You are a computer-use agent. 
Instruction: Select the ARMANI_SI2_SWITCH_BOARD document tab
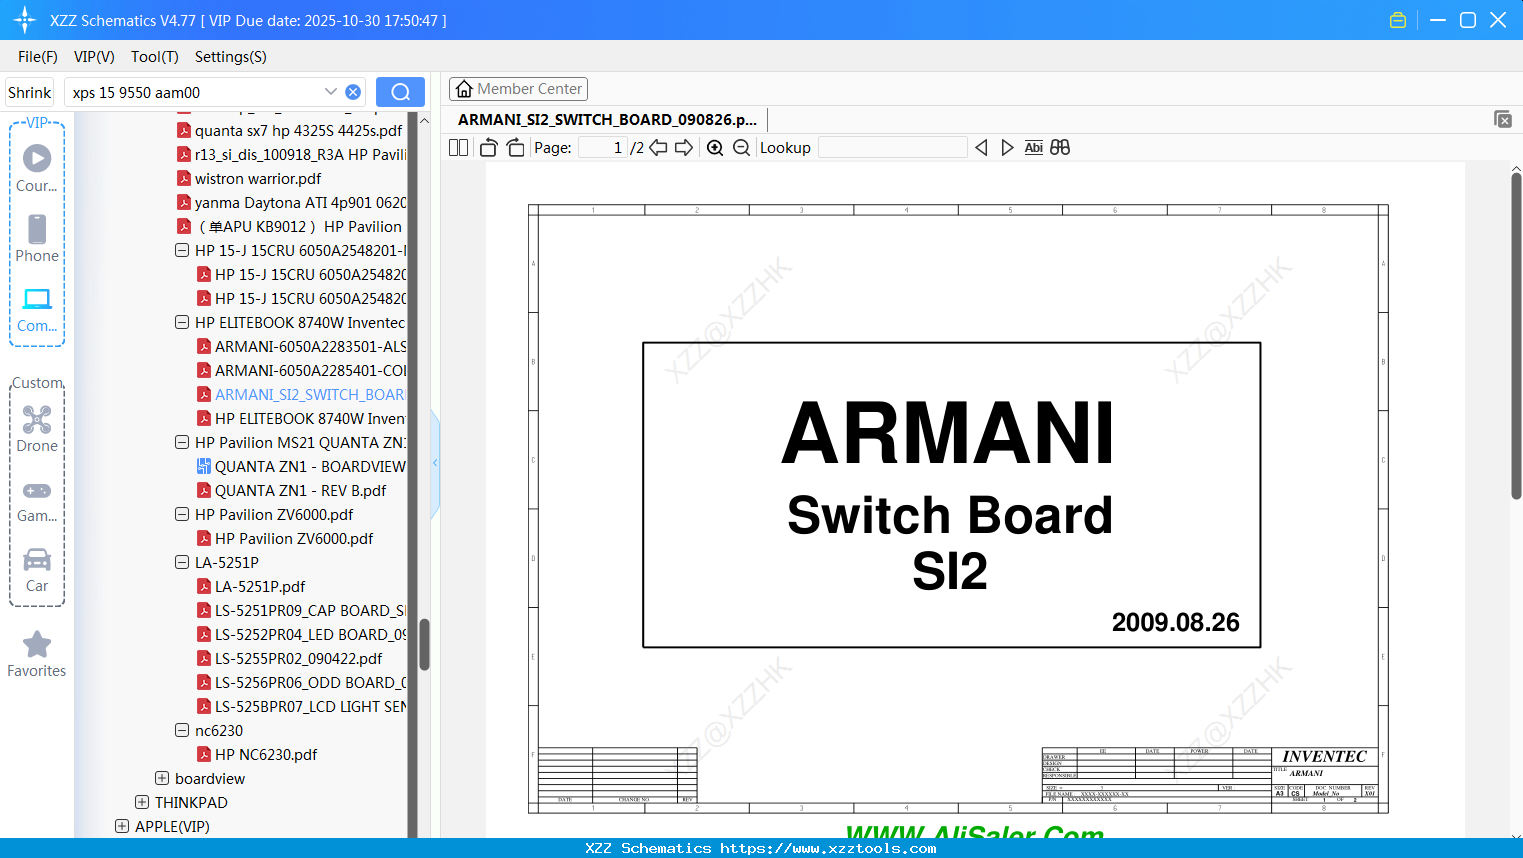[x=607, y=119]
